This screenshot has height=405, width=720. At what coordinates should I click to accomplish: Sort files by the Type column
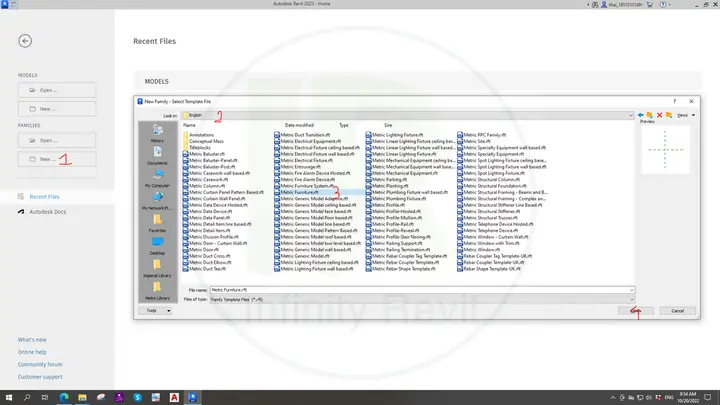[343, 125]
